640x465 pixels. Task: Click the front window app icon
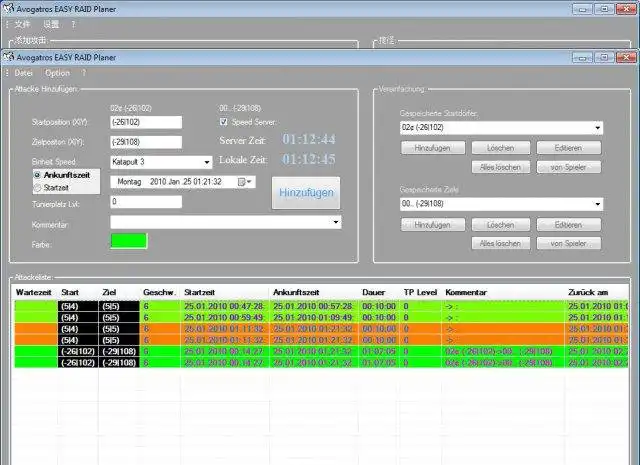pyautogui.click(x=8, y=57)
